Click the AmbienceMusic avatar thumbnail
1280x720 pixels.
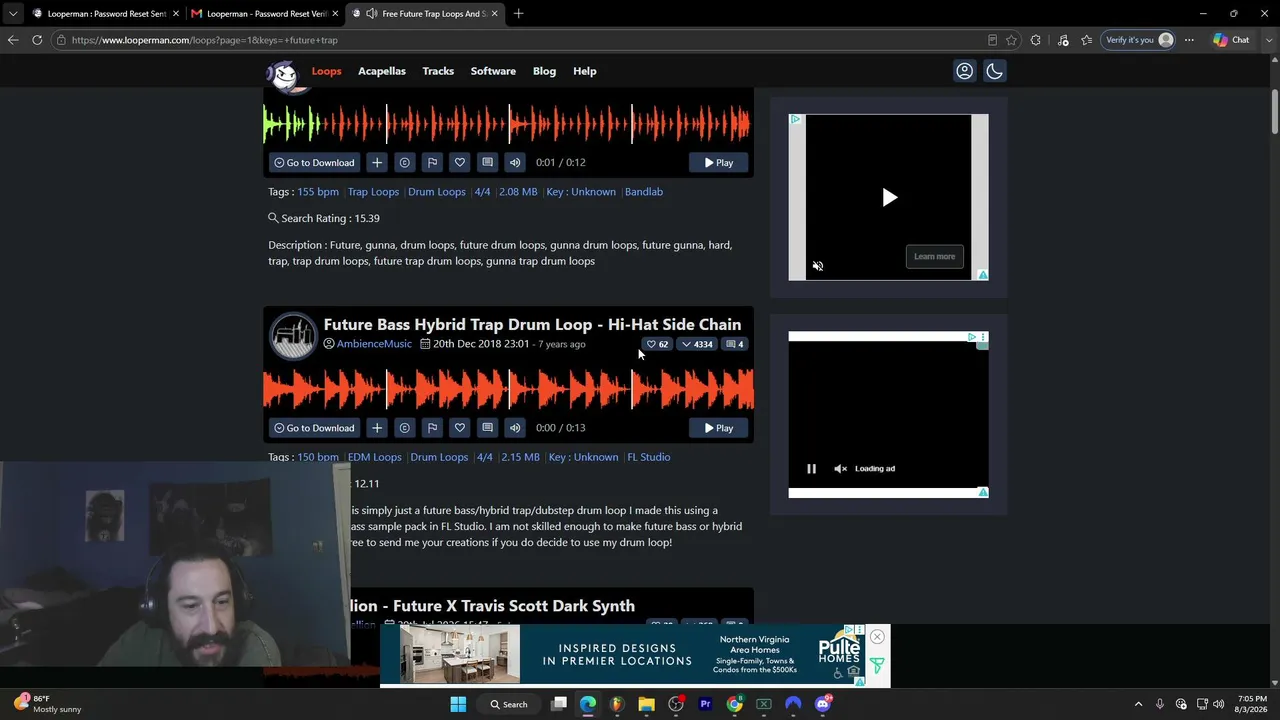tap(293, 335)
